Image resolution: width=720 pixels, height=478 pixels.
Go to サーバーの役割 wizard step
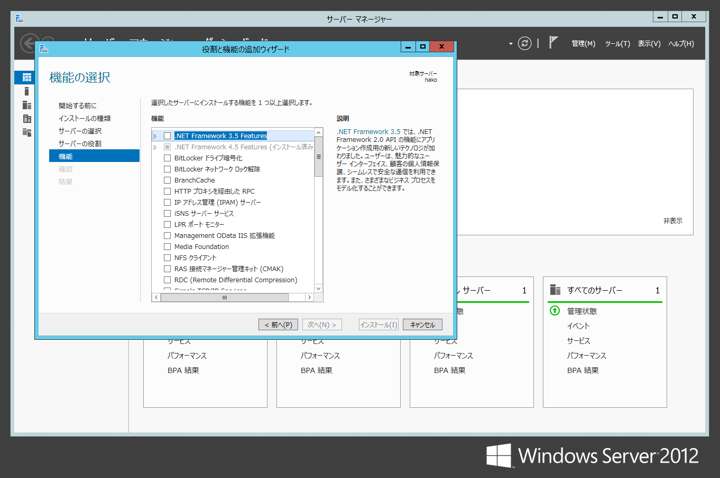(80, 144)
